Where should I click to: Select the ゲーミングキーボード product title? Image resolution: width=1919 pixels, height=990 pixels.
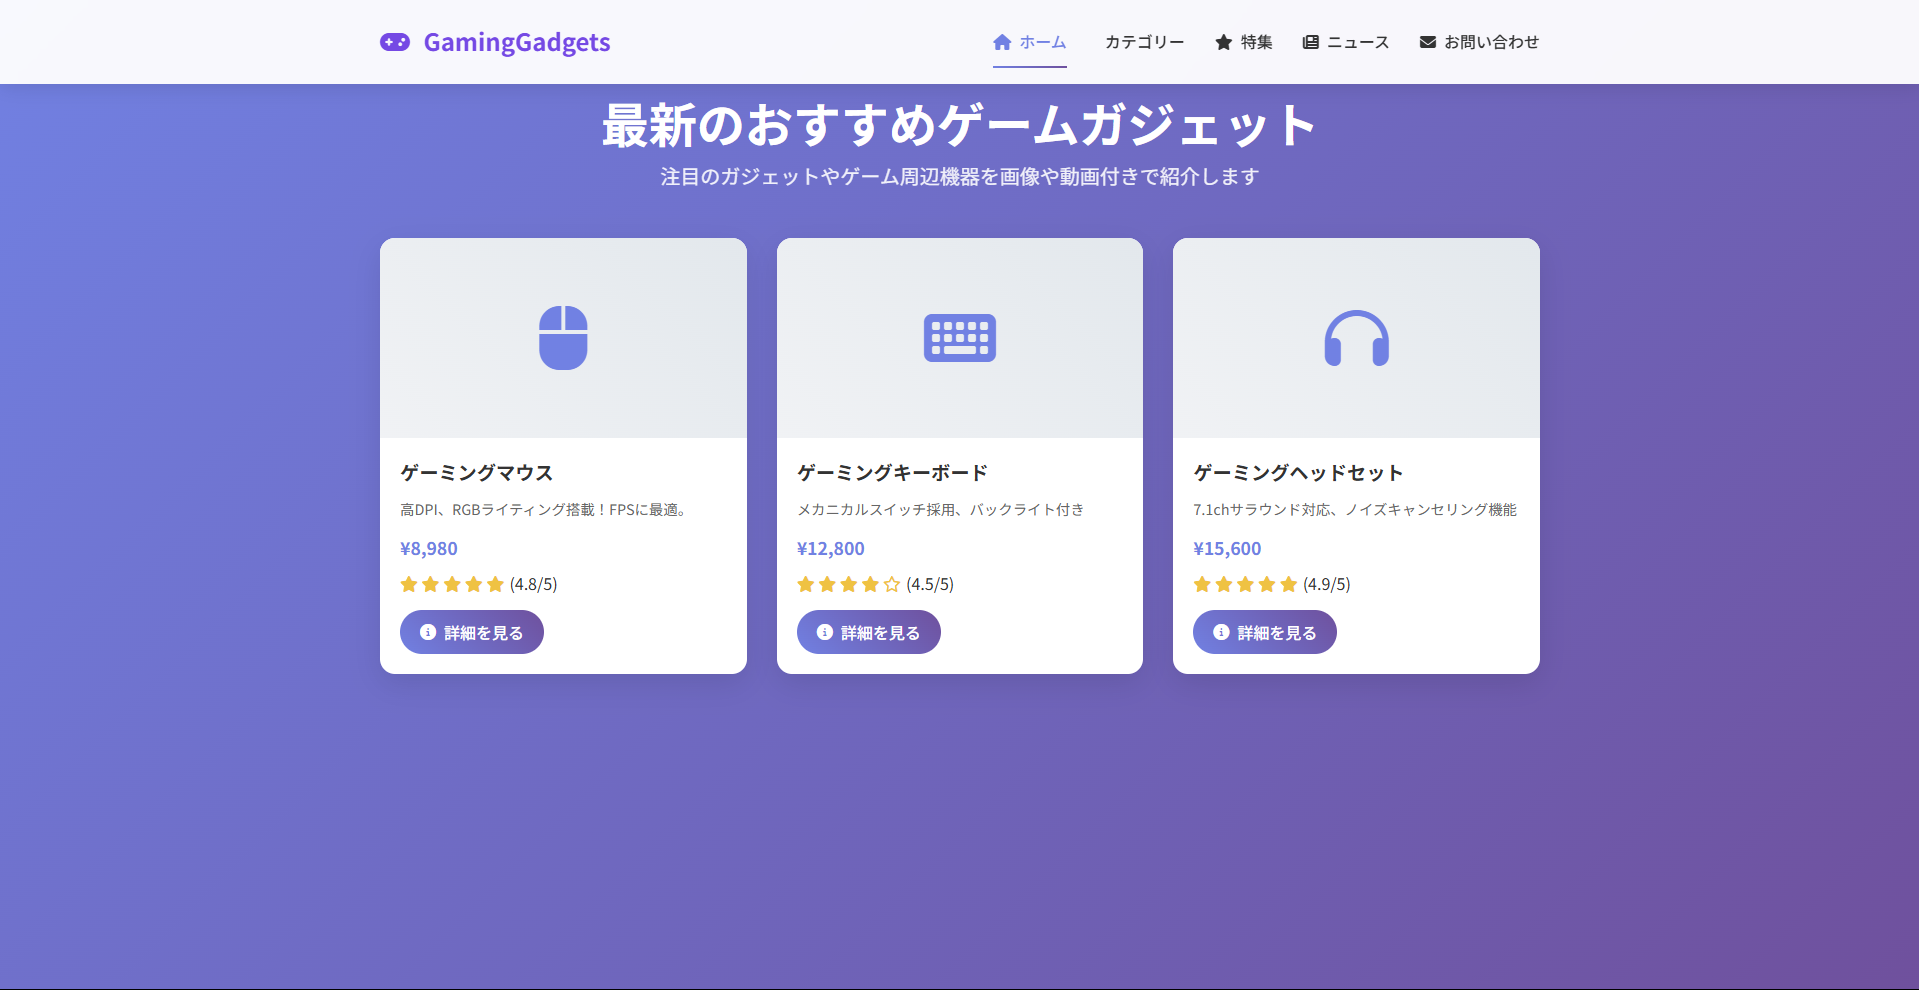pyautogui.click(x=892, y=473)
